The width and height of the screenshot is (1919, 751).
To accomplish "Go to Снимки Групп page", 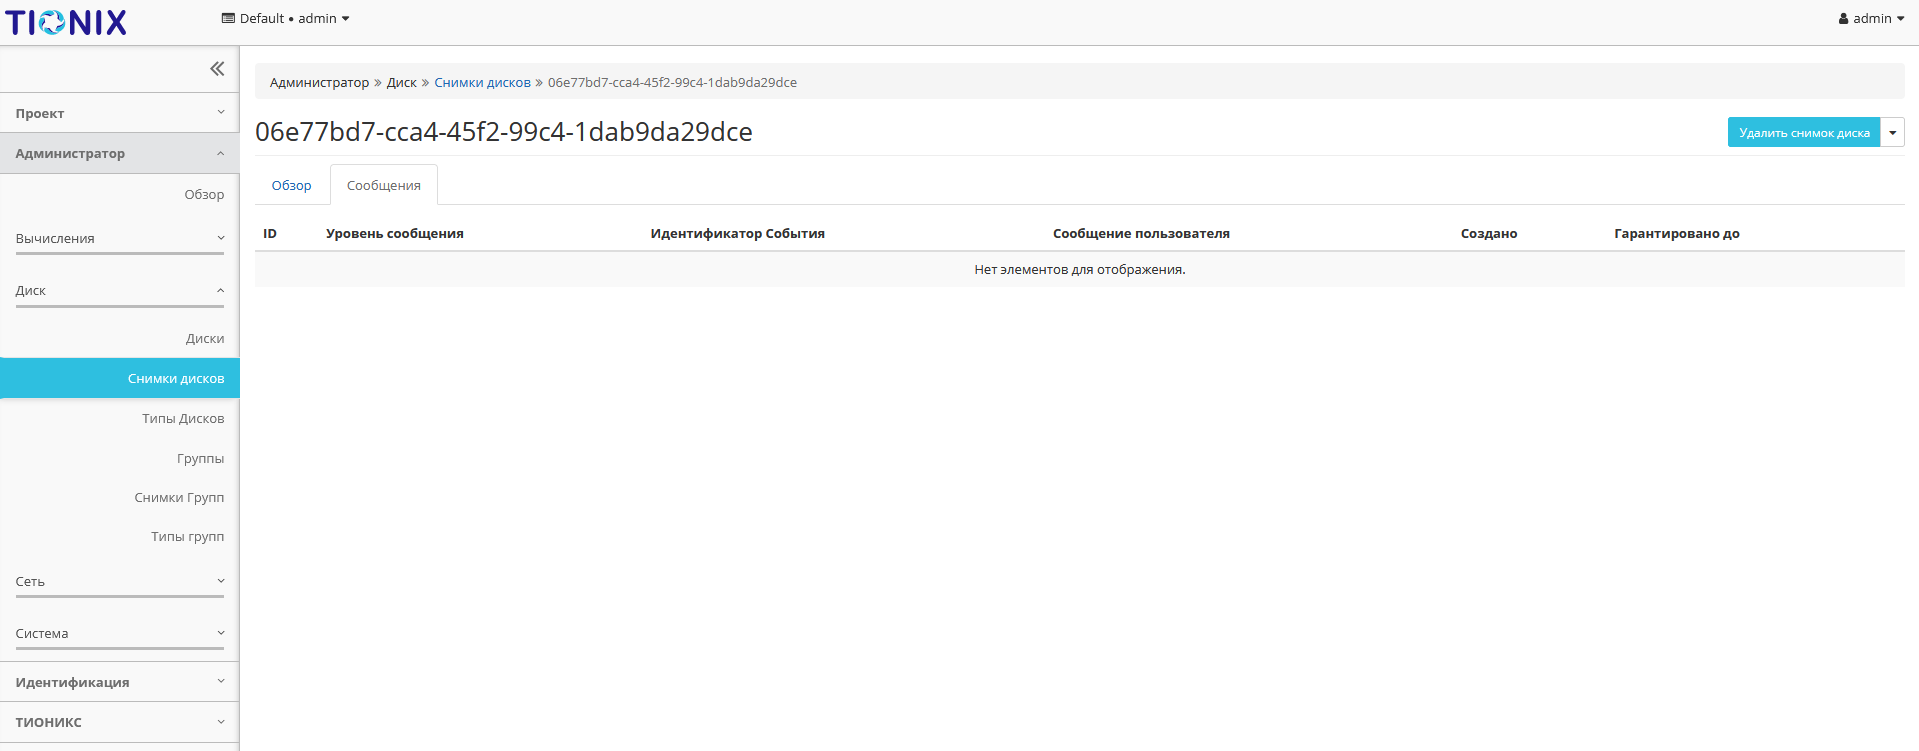I will click(179, 498).
